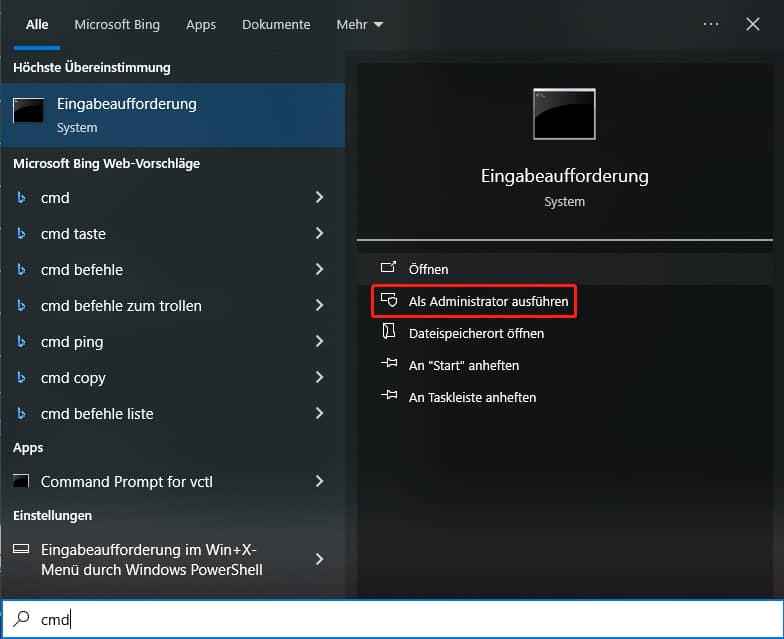This screenshot has height=639, width=784.
Task: Open the three-dot options menu
Action: pyautogui.click(x=710, y=24)
